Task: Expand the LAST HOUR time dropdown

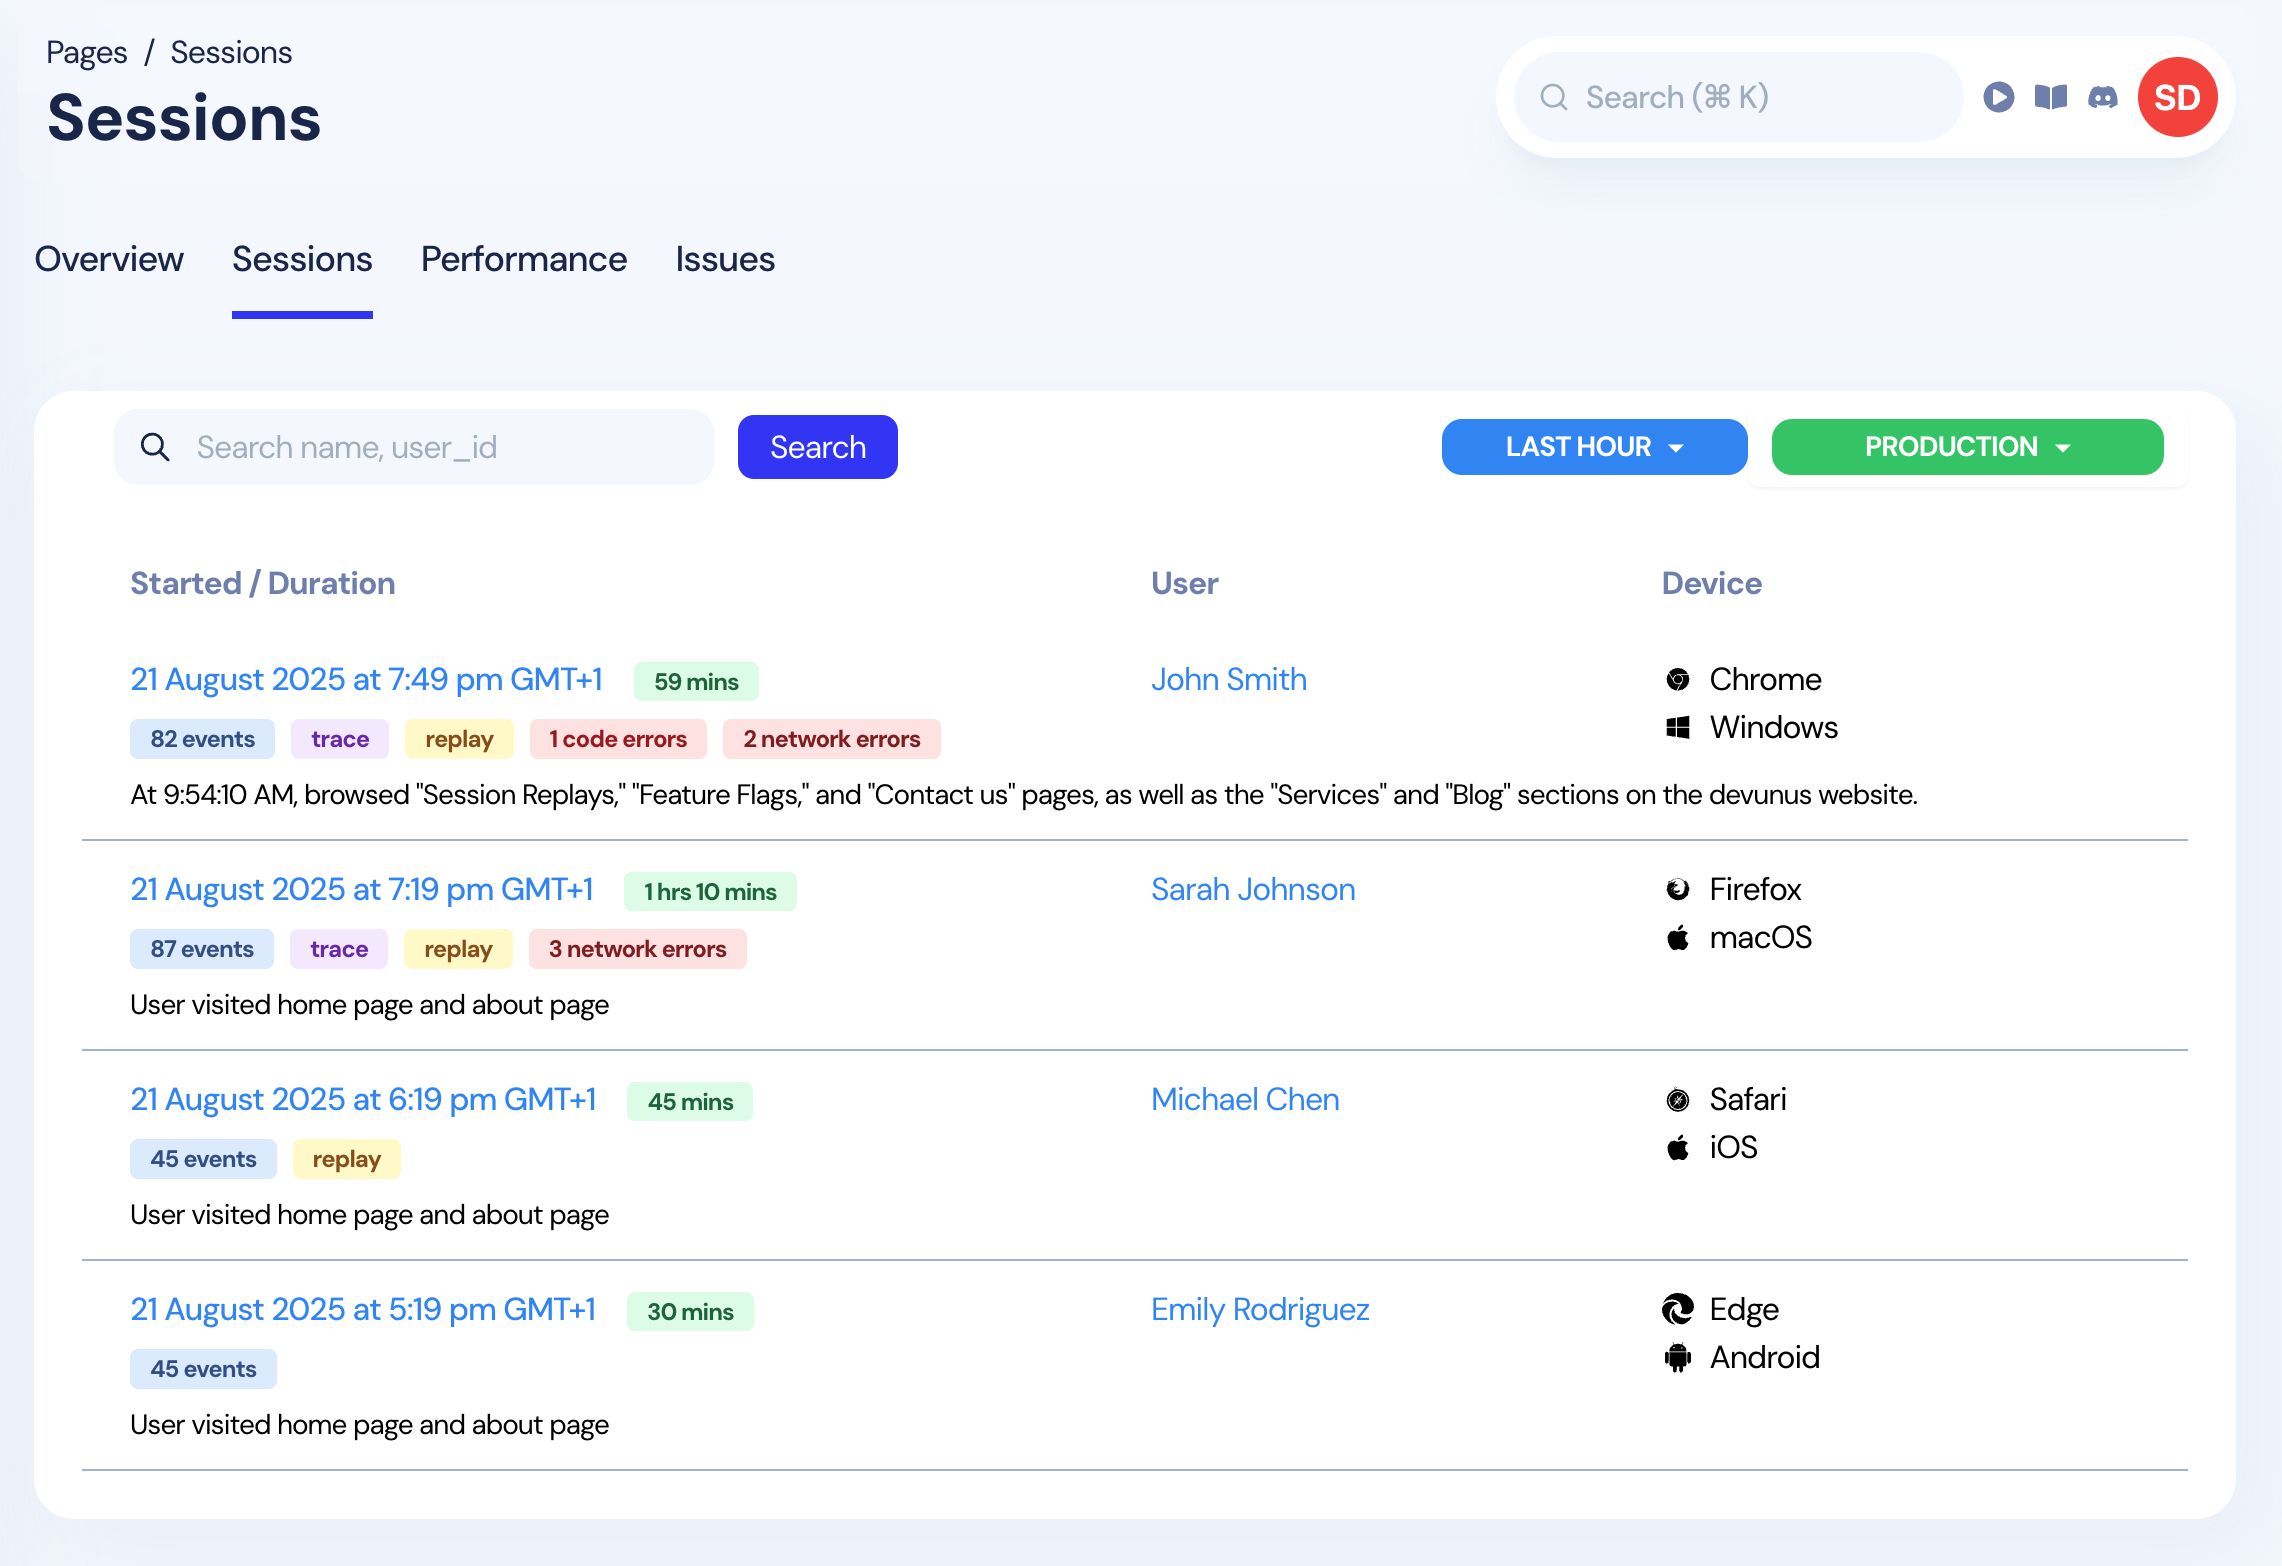Action: (x=1594, y=447)
